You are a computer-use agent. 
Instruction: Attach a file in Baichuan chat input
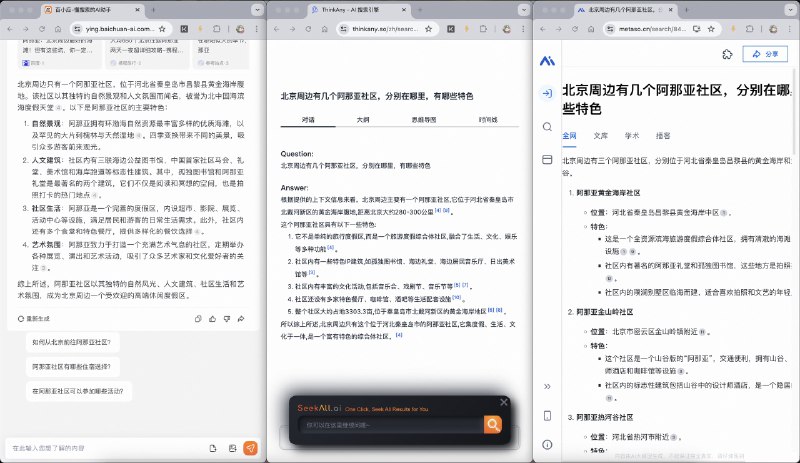(x=213, y=448)
